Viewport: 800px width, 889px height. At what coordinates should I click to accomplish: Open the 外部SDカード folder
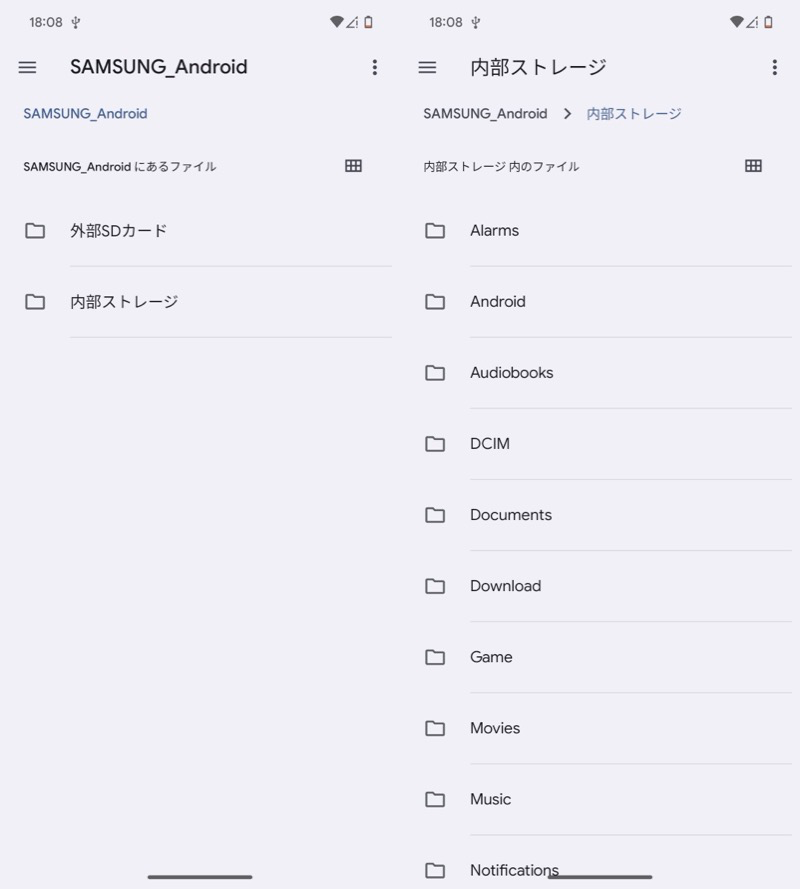tap(118, 231)
